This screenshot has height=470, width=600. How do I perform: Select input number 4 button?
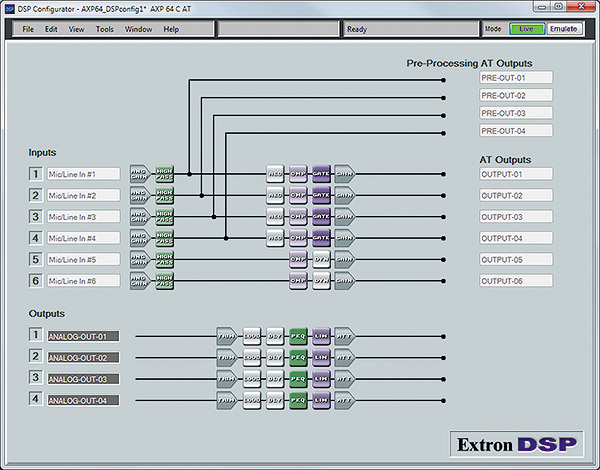[36, 238]
